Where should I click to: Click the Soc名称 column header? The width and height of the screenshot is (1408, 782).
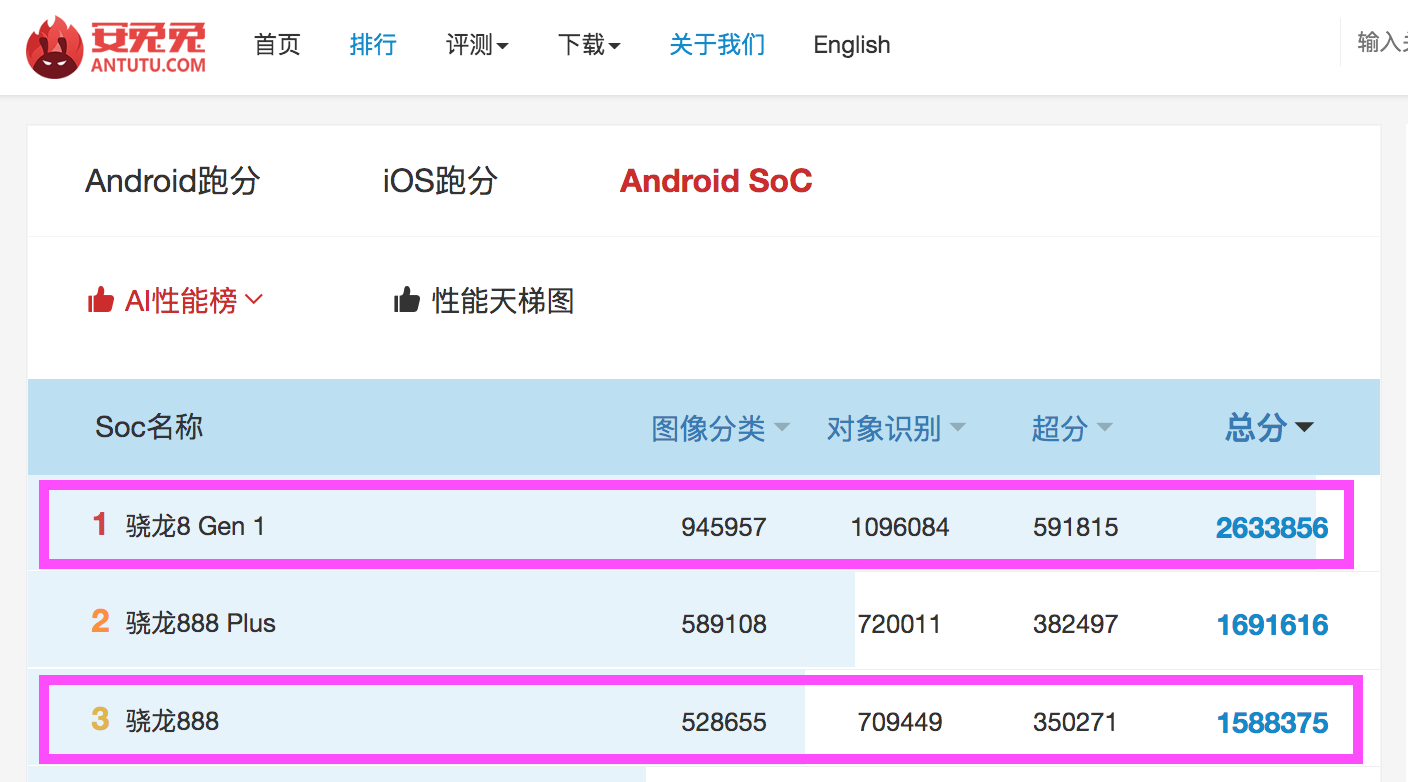[149, 427]
